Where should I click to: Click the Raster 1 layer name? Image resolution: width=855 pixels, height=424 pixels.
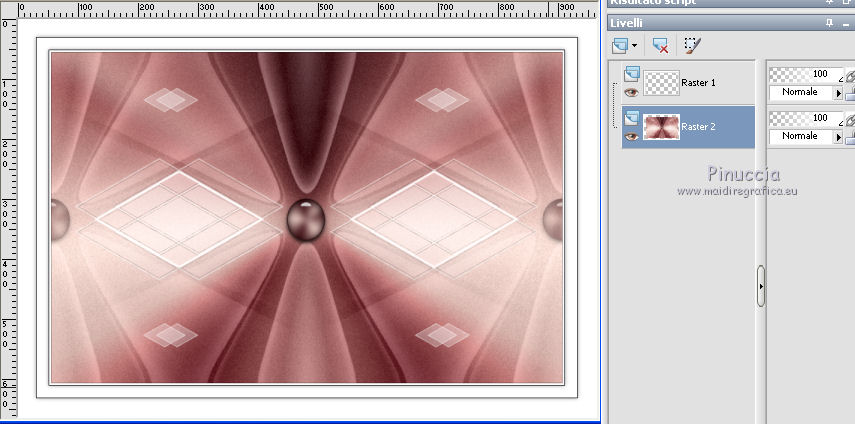click(699, 83)
